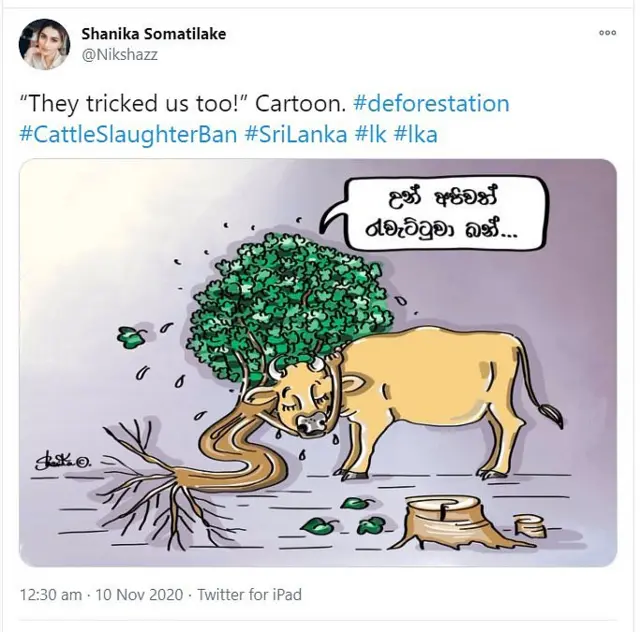Click the 12:30 am timestamp
This screenshot has height=632, width=640.
coord(52,594)
